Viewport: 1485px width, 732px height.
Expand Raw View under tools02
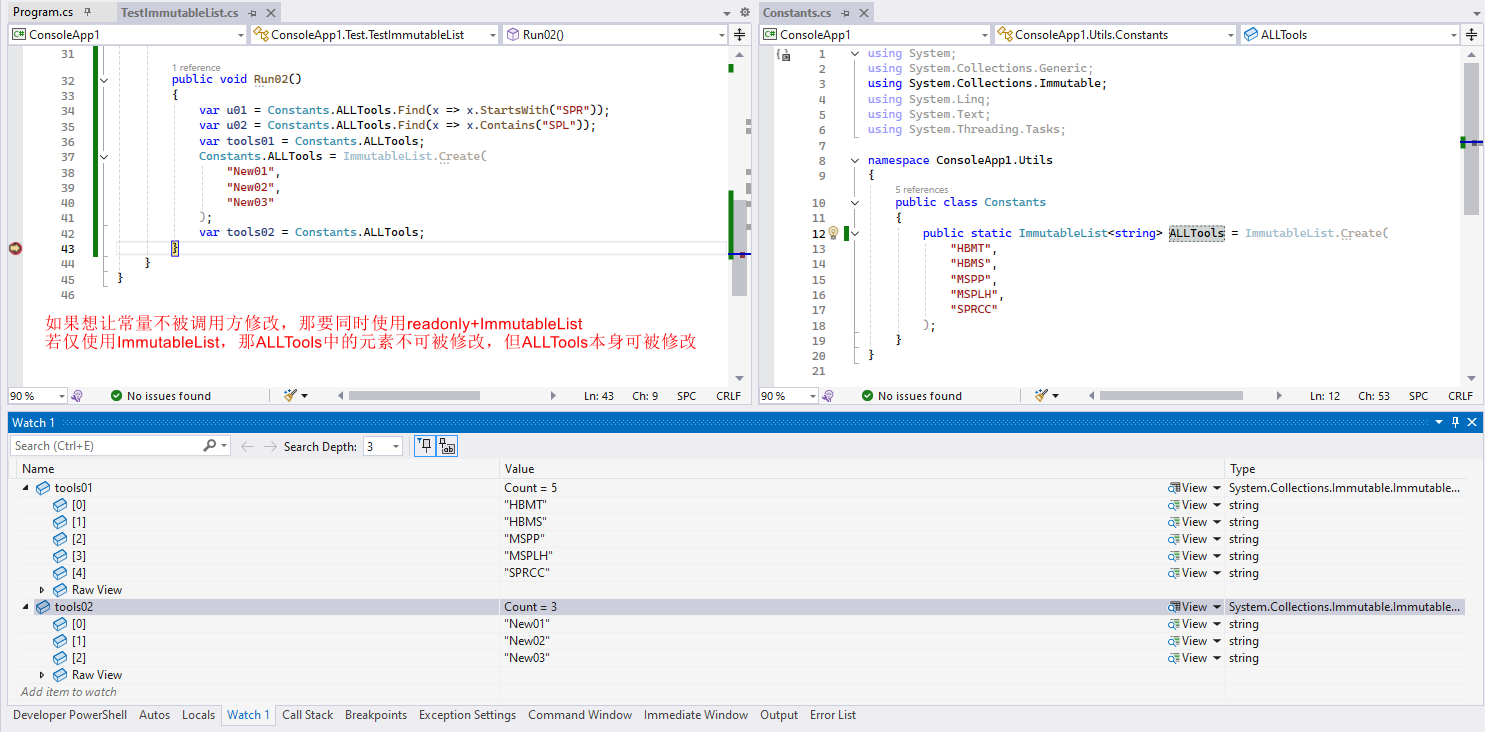point(41,674)
